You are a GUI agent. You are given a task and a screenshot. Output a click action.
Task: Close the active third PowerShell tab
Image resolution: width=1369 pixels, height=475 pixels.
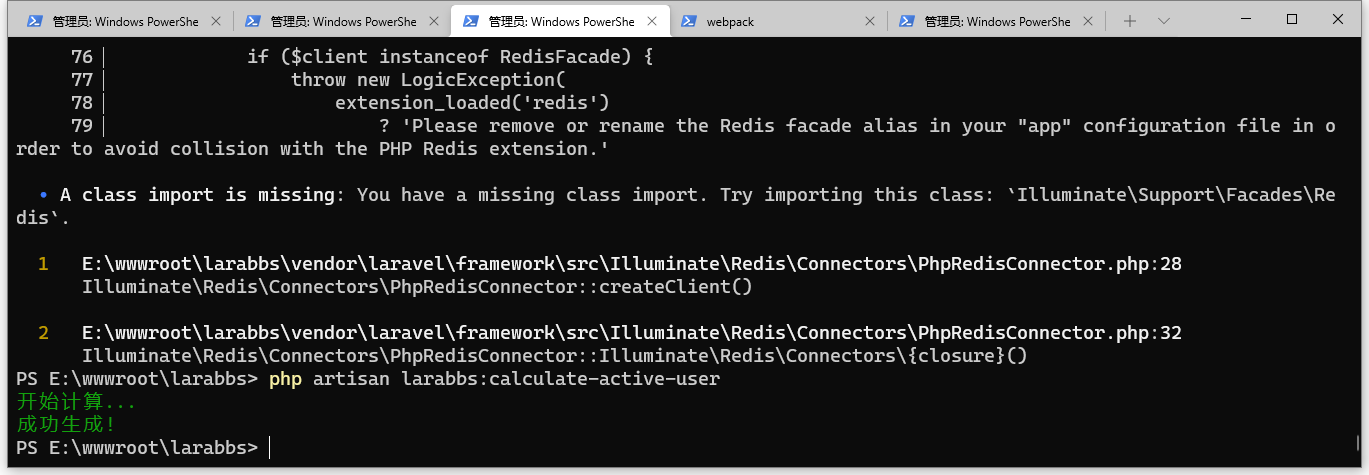tap(651, 21)
